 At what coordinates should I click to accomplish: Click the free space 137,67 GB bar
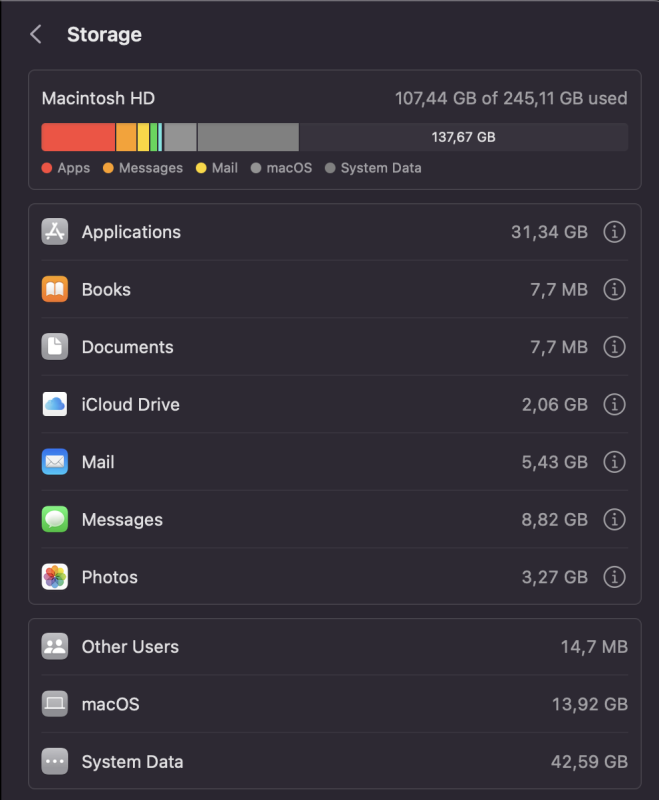pyautogui.click(x=464, y=137)
